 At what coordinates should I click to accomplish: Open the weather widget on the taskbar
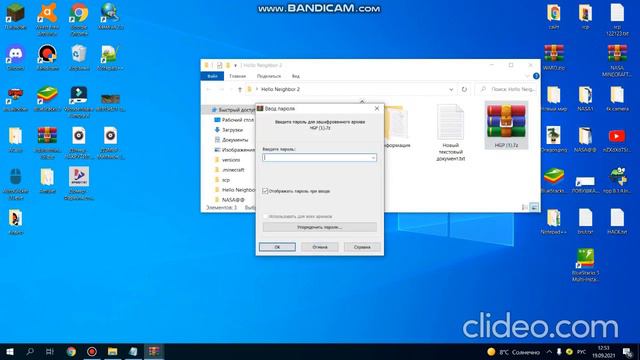[513, 352]
